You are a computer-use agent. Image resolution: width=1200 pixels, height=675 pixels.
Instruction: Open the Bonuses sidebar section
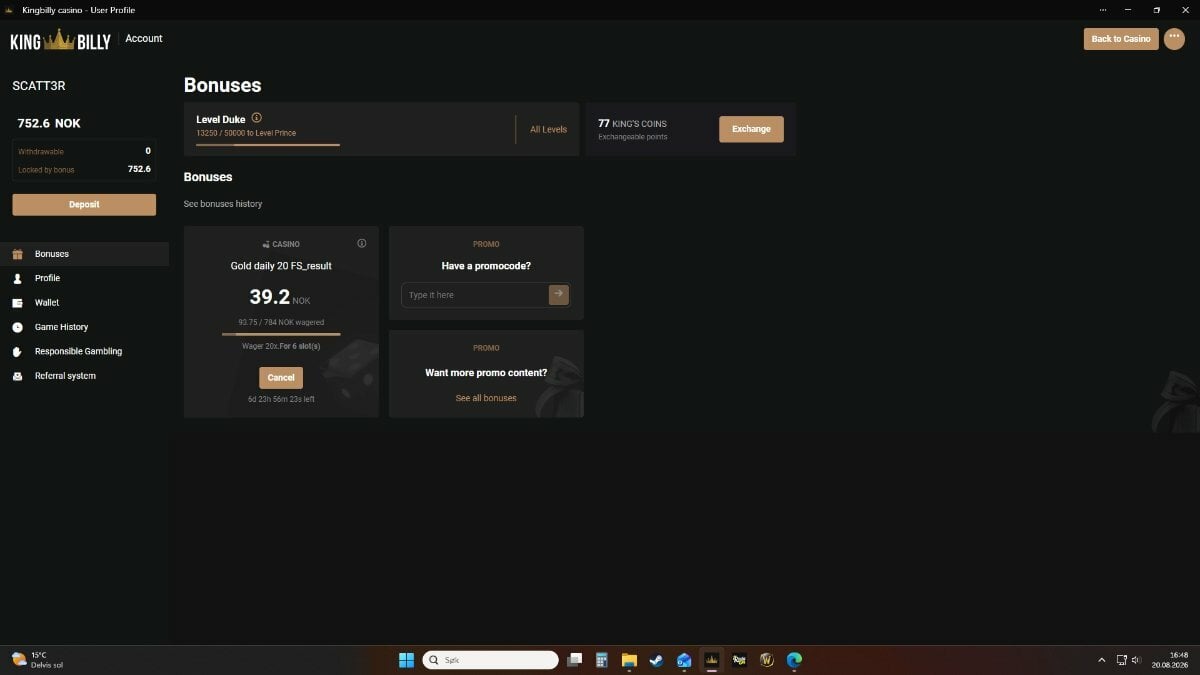pos(84,254)
